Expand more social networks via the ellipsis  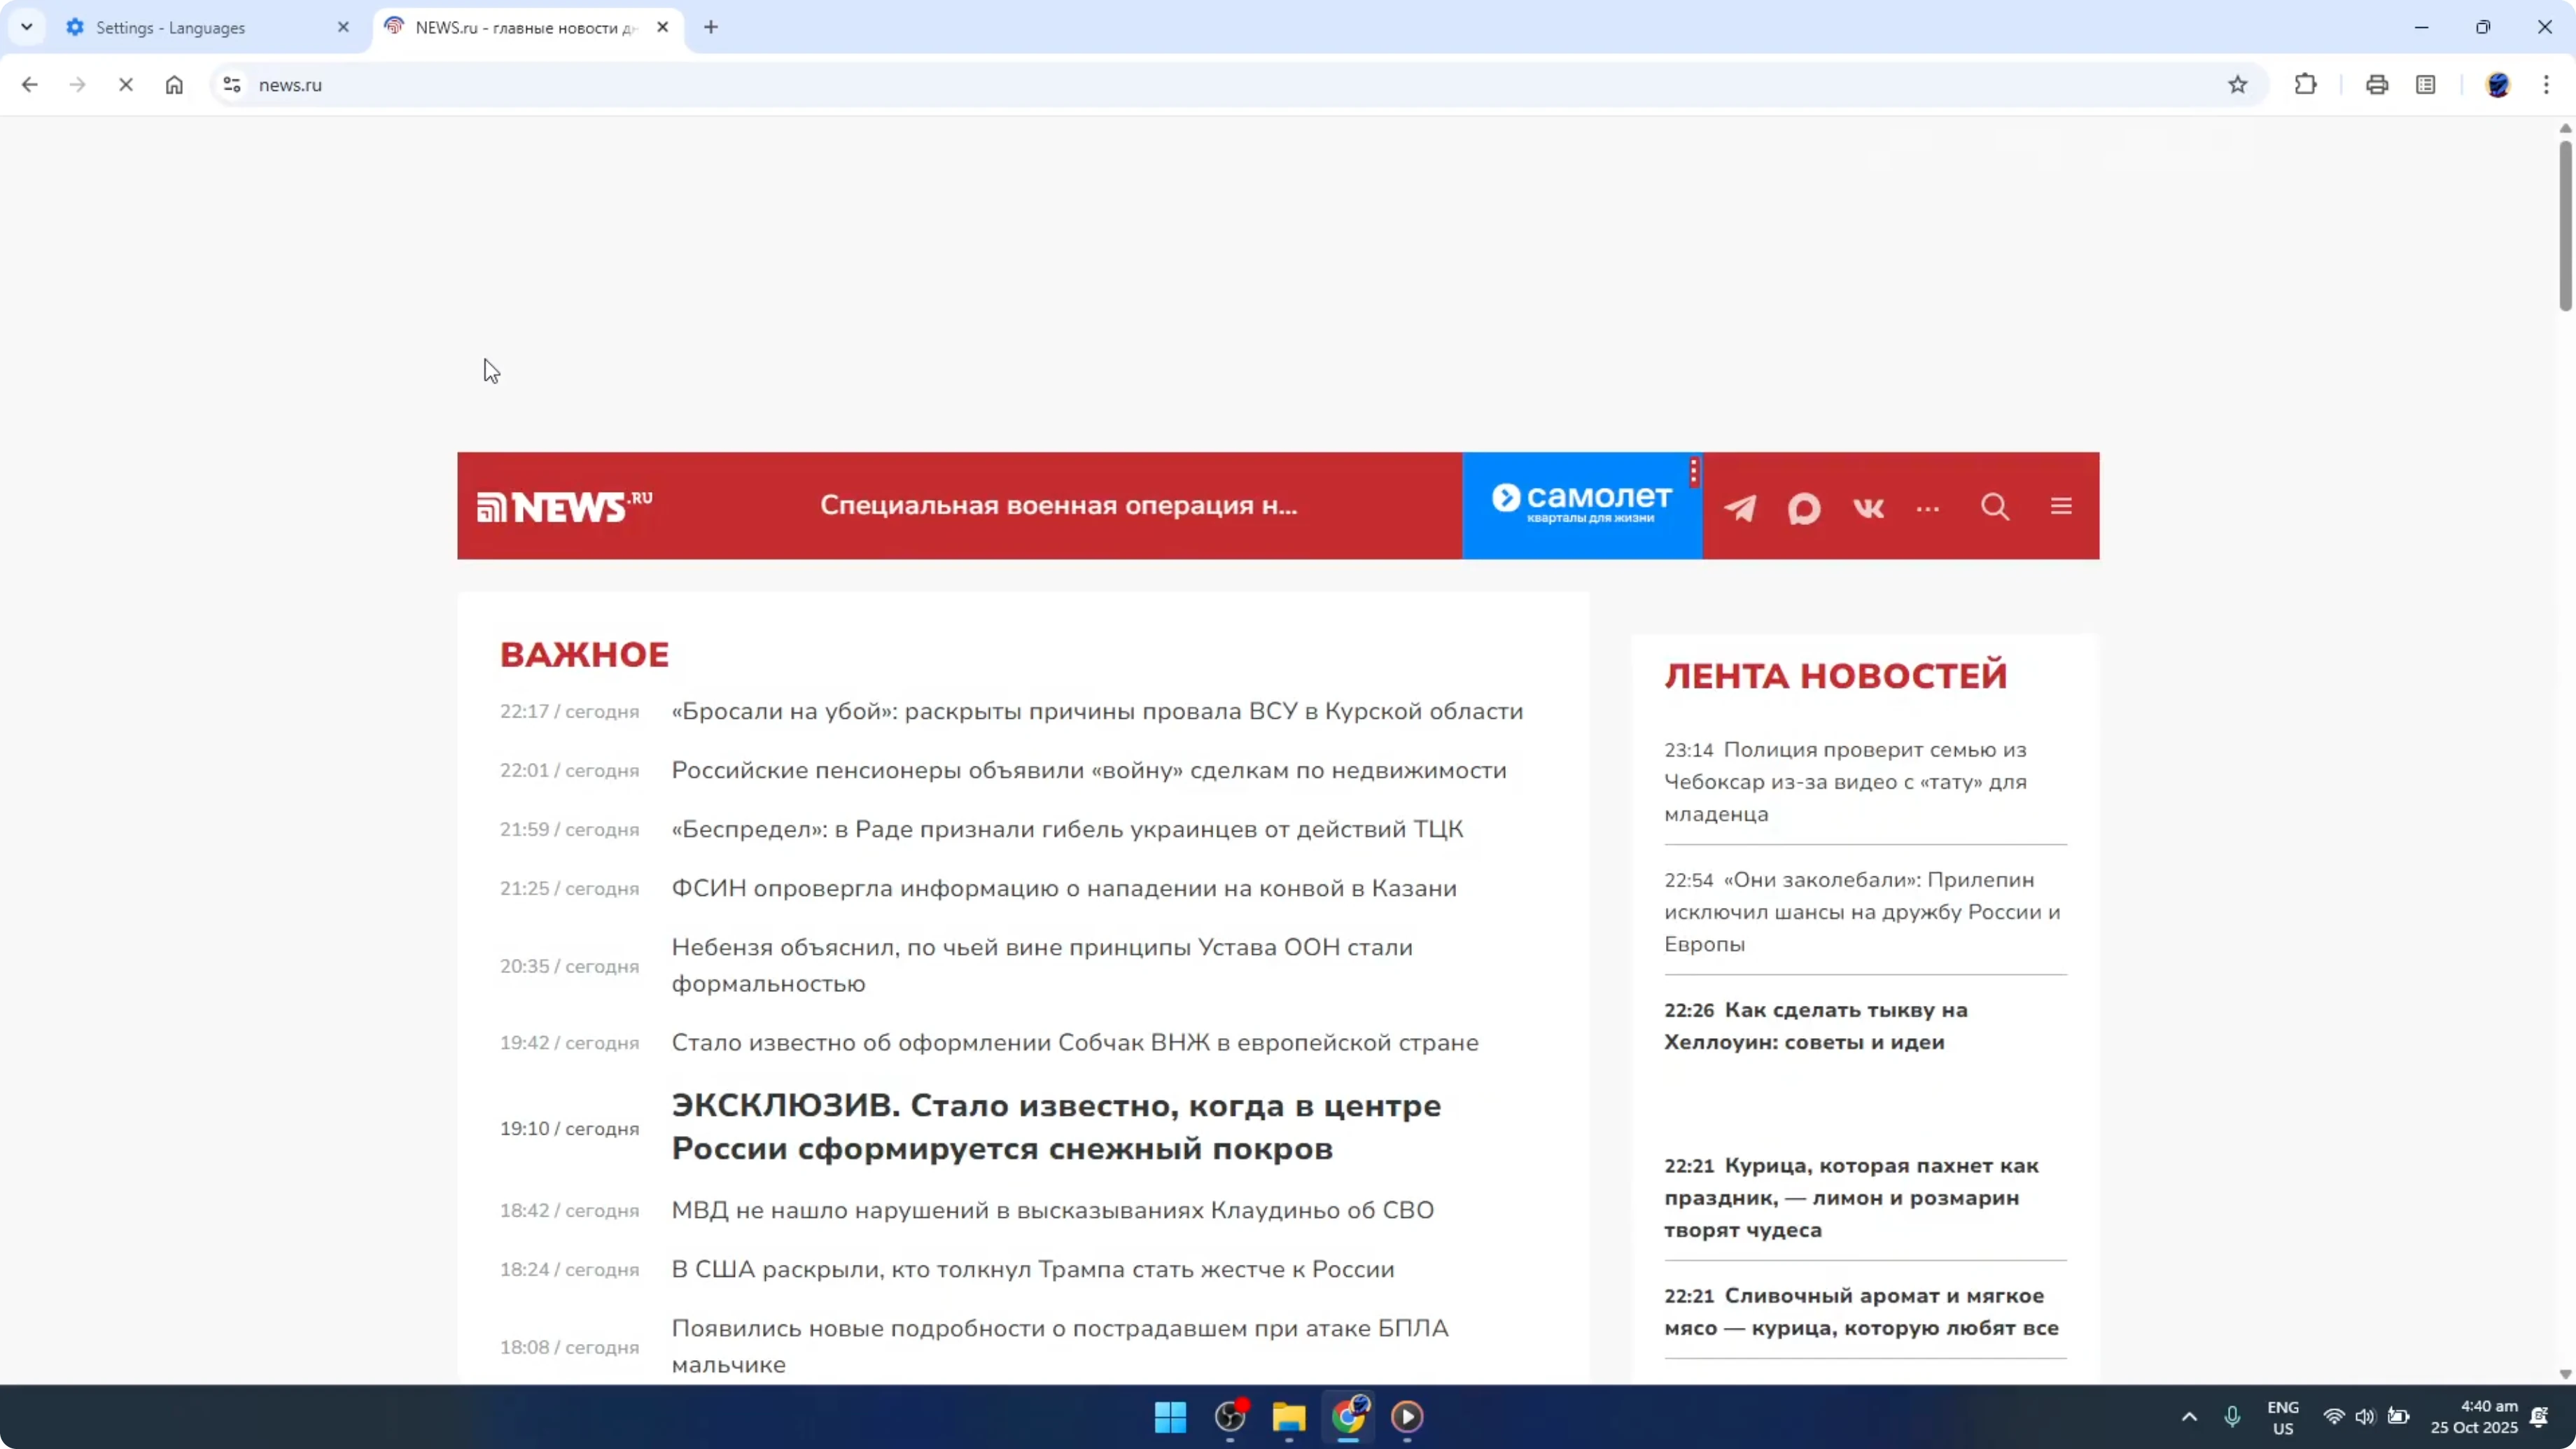(1929, 508)
